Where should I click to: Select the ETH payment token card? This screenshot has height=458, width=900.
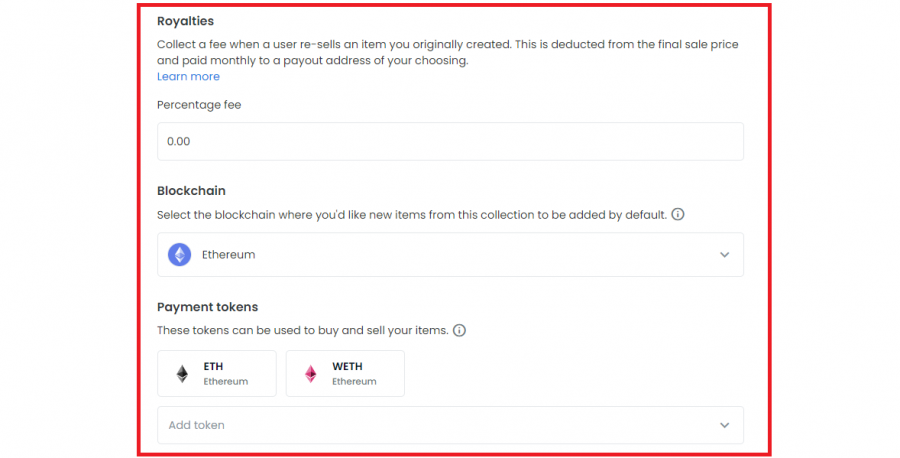tap(216, 373)
